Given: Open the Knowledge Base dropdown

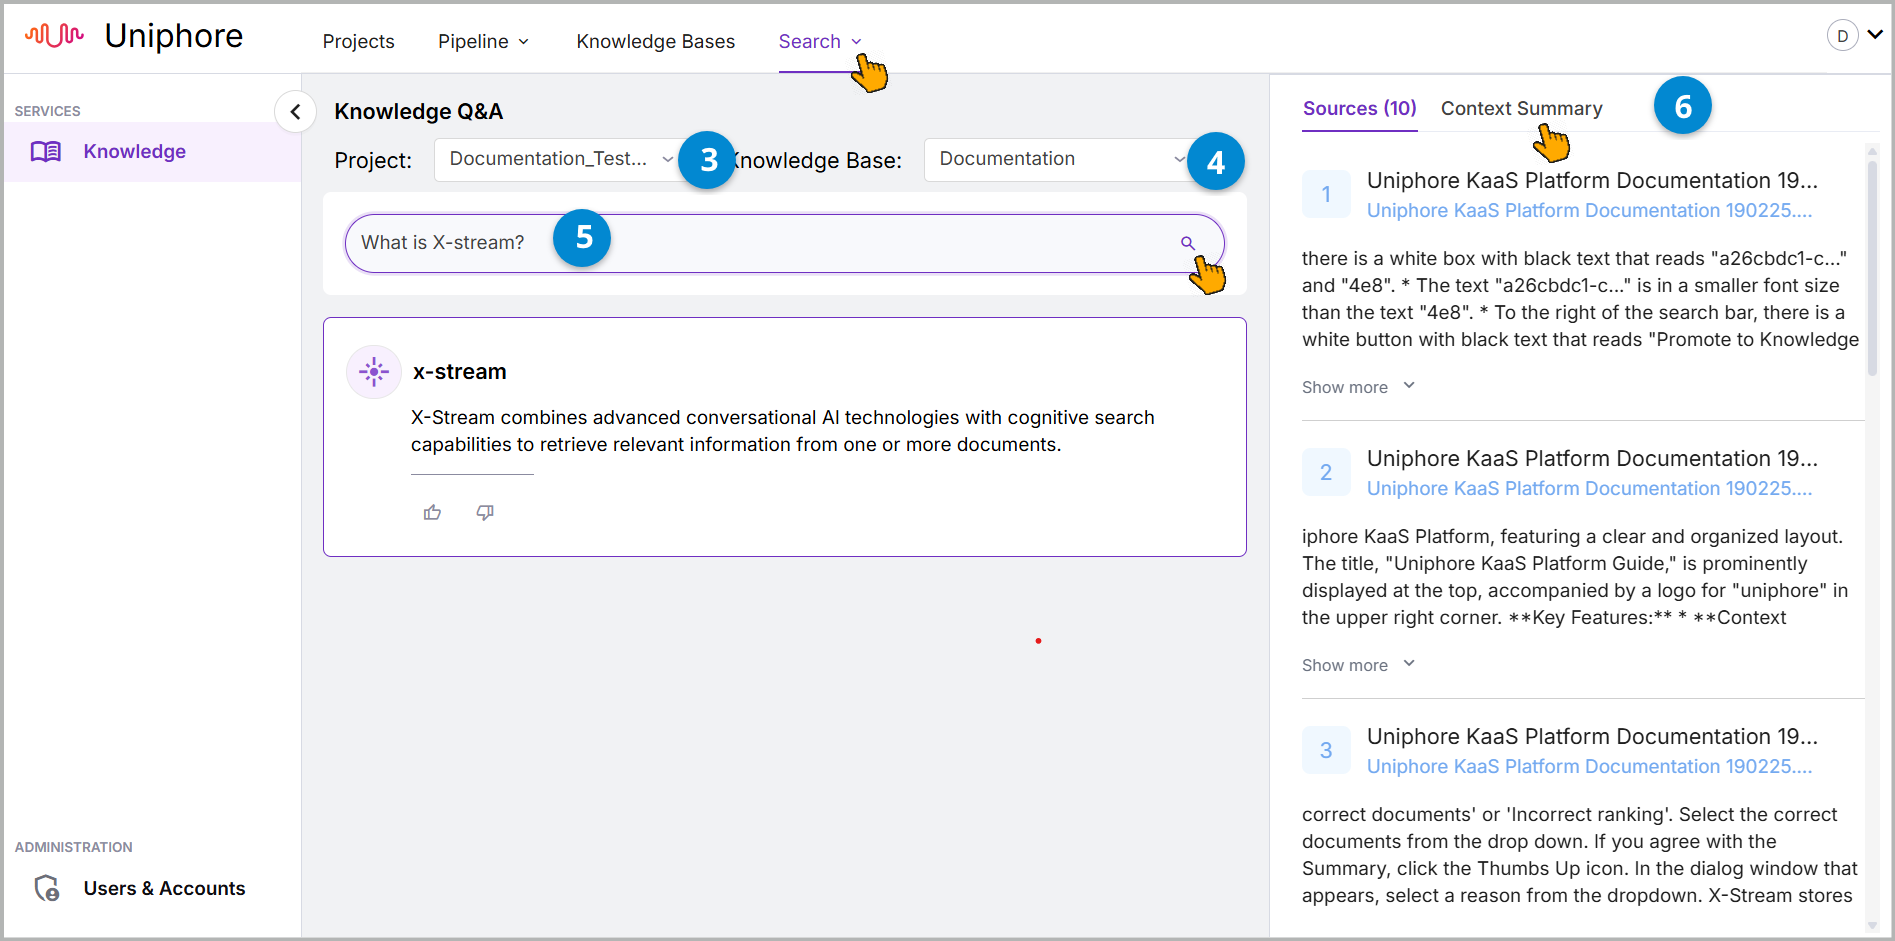Looking at the screenshot, I should click(1061, 159).
